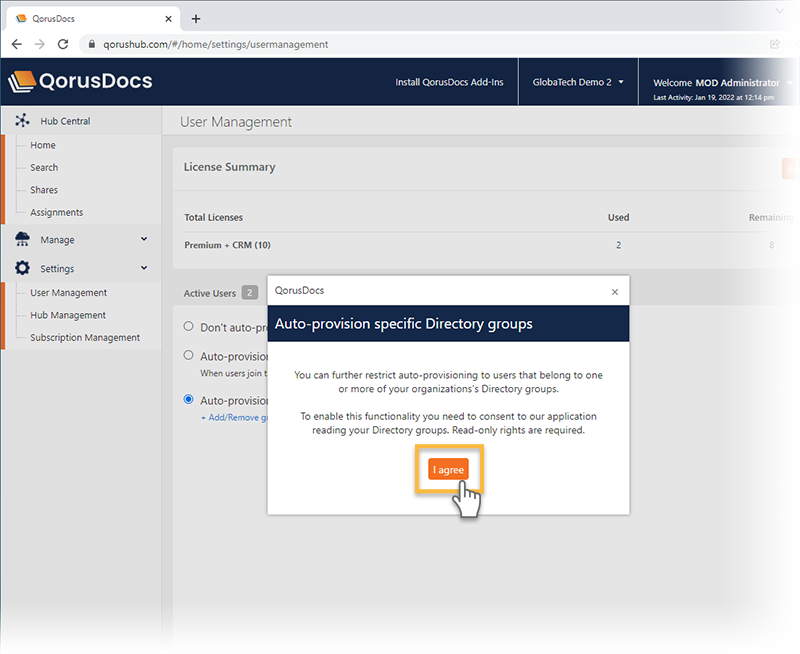Click the Hub Central network icon
The height and width of the screenshot is (654, 800).
[22, 121]
